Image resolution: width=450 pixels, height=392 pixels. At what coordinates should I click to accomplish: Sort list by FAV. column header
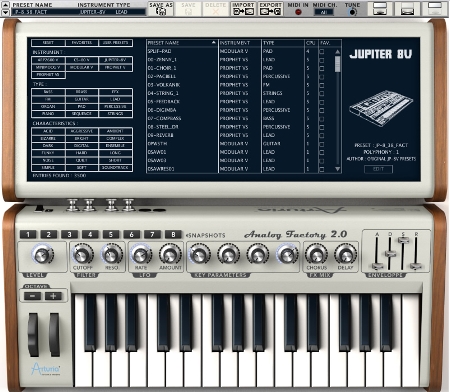click(325, 43)
